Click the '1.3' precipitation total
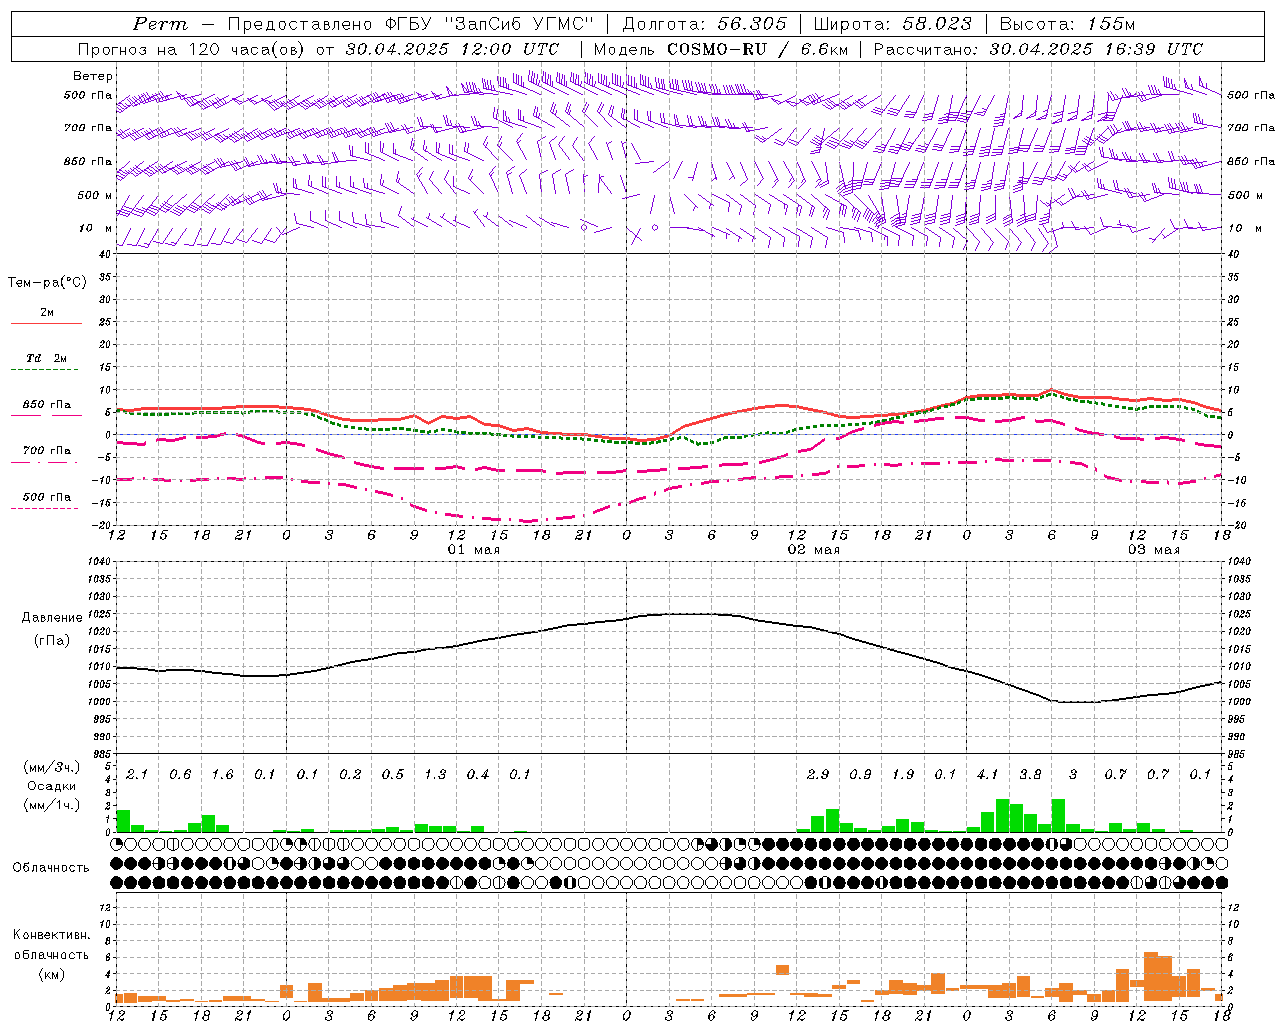The image size is (1280, 1024). click(x=435, y=774)
